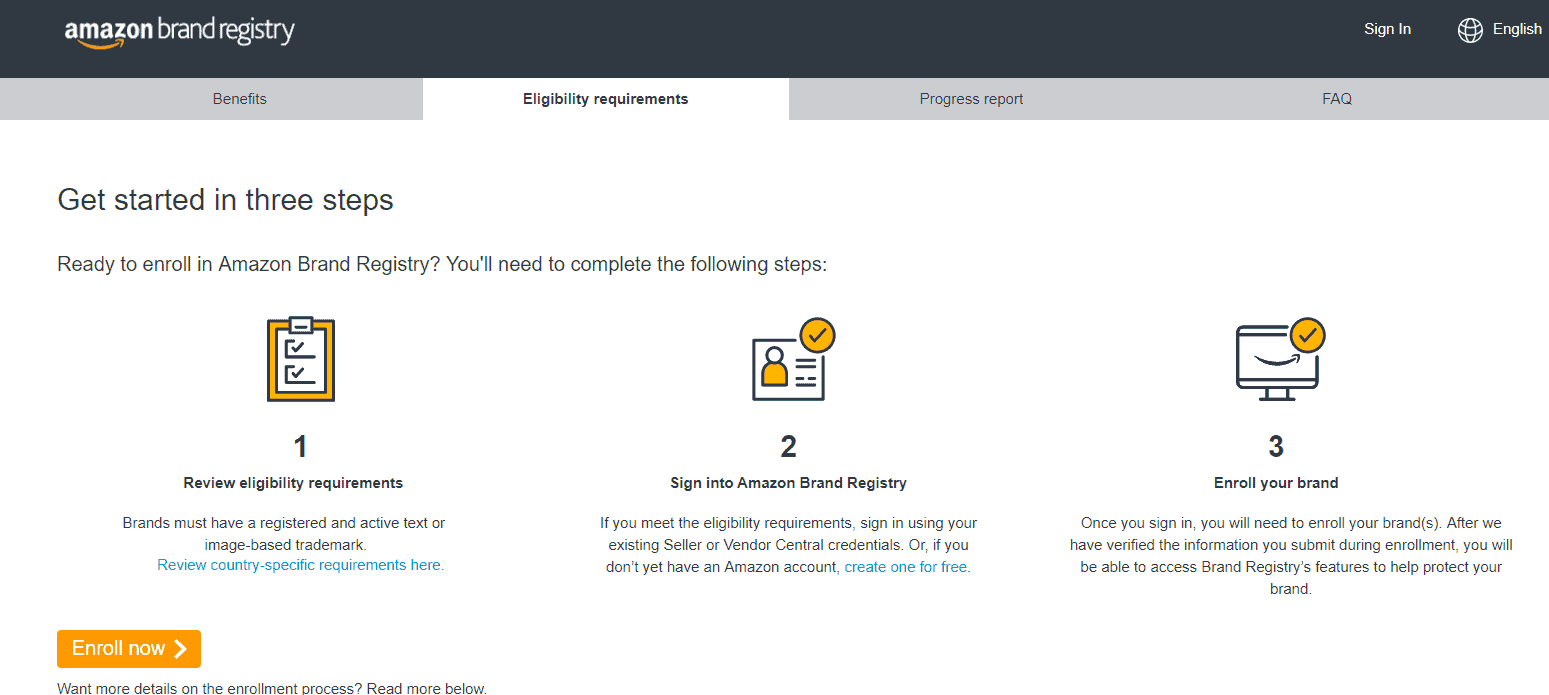
Task: Click the Sign into Amazon Brand Registry heading
Action: (788, 483)
